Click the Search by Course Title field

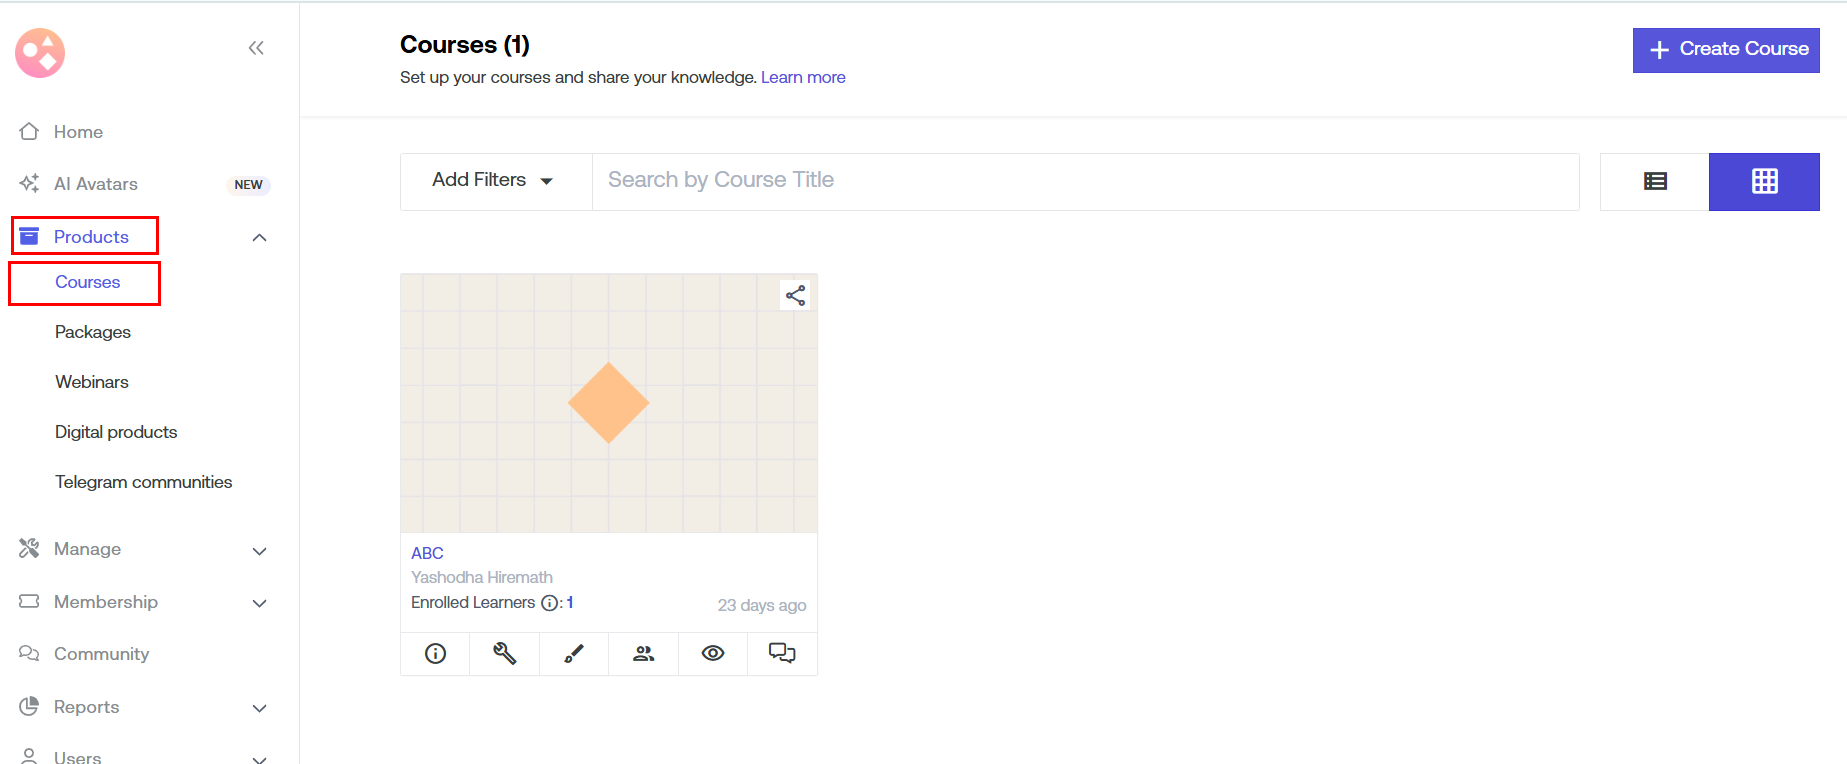[x=1085, y=181]
